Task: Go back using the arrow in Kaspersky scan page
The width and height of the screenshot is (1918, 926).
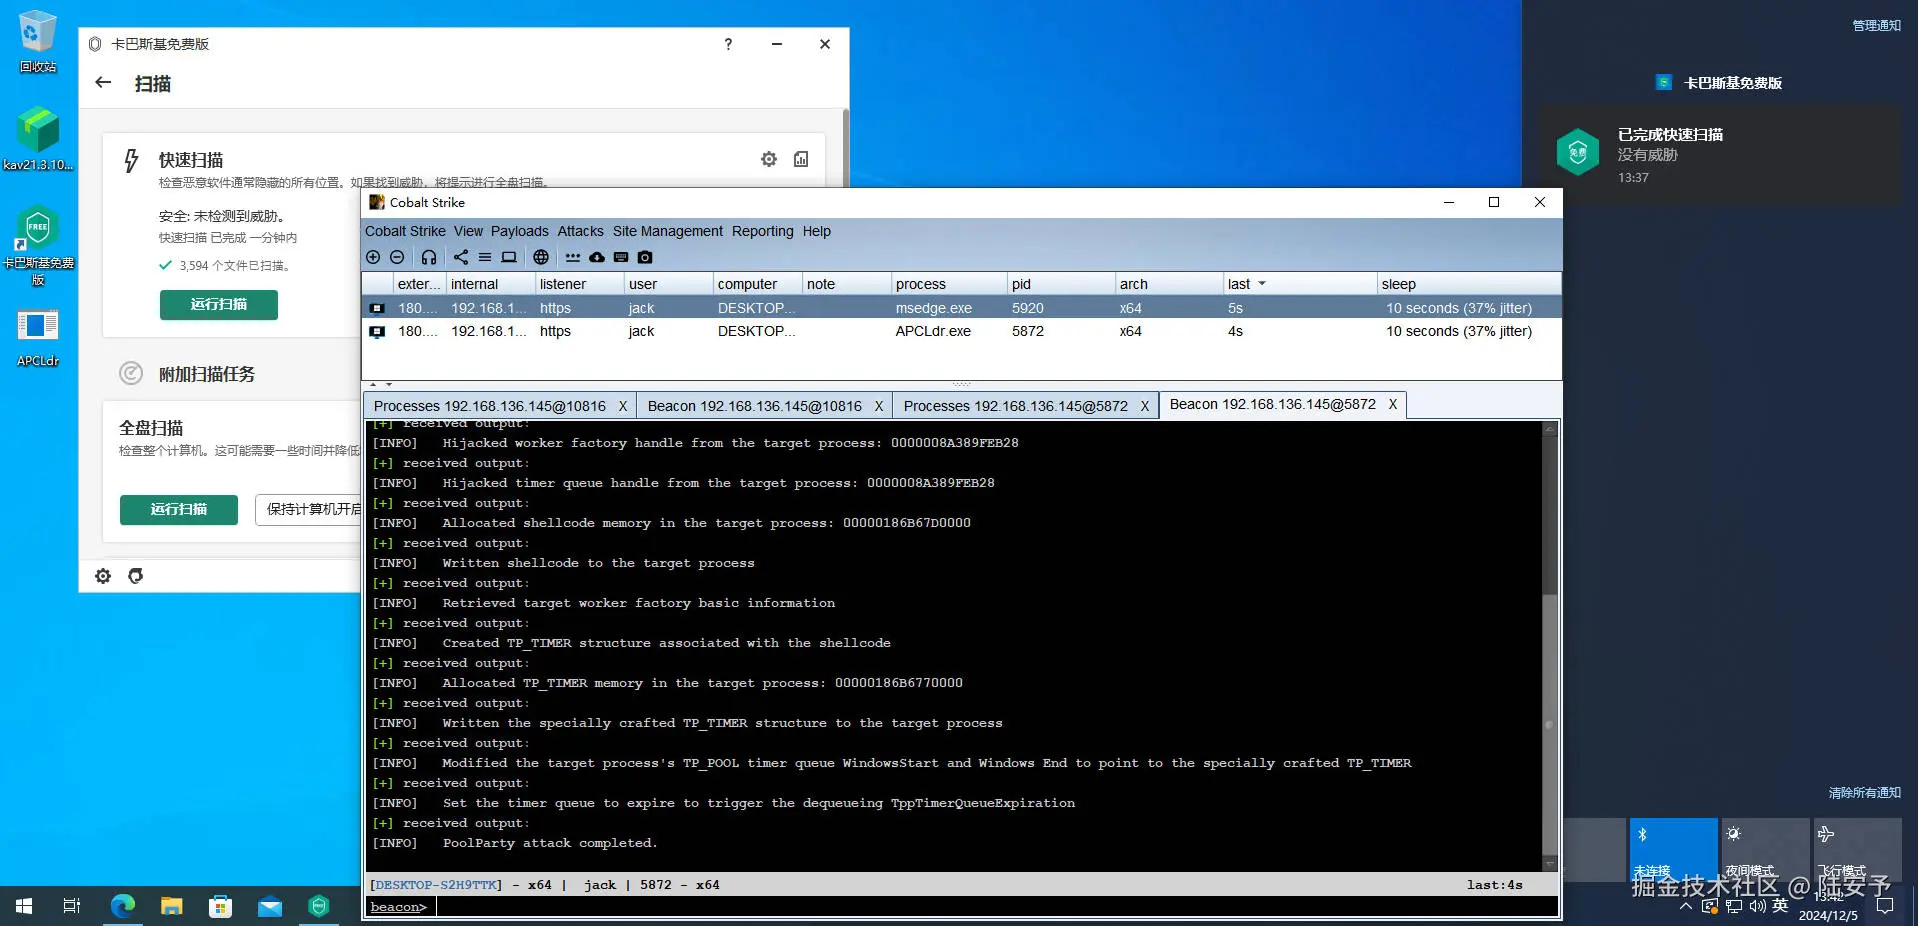Action: 103,83
